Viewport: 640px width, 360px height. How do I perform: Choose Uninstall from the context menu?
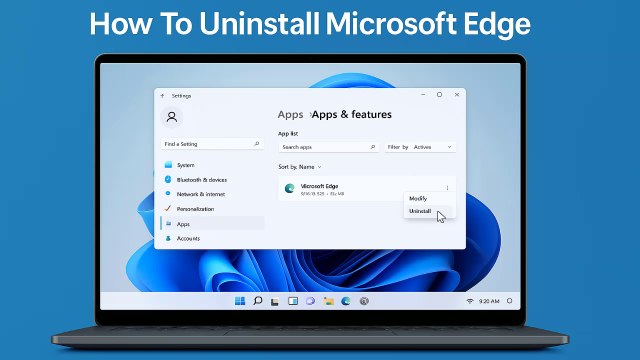coord(420,211)
